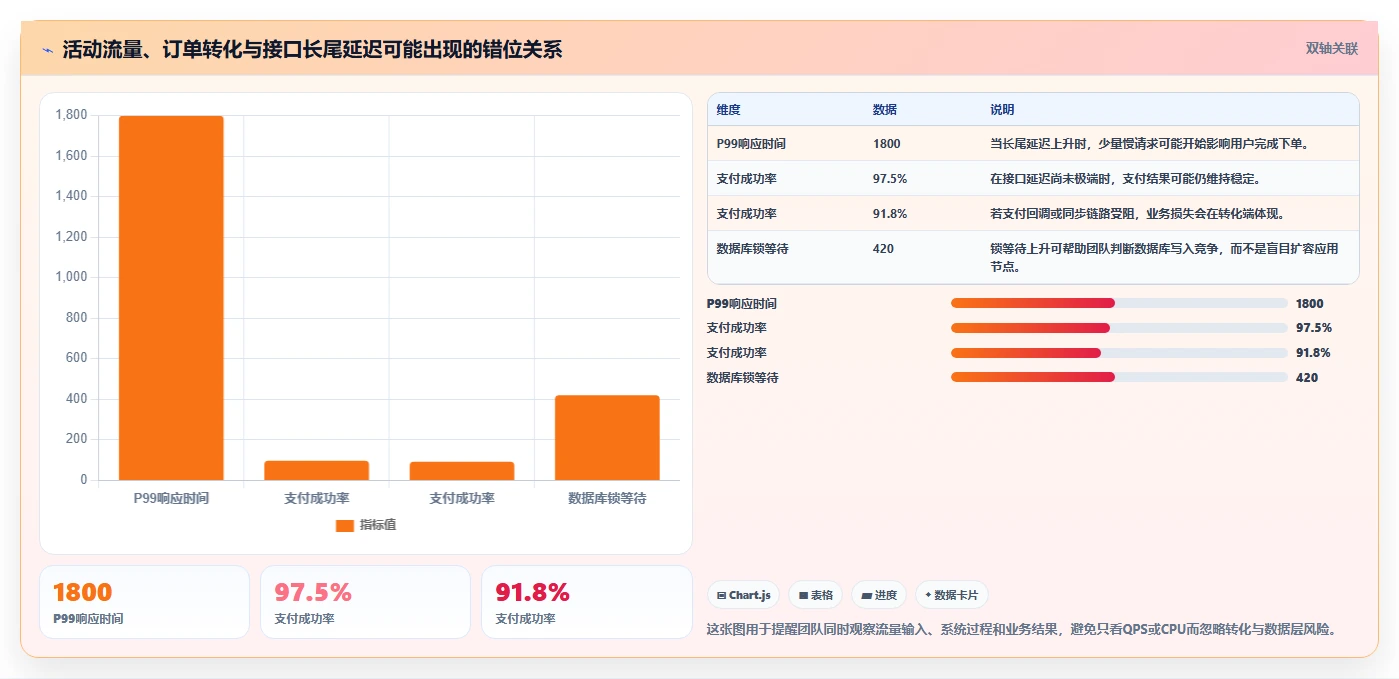Click the 数据库锁等待 progress bar
The image size is (1399, 679).
click(1119, 377)
